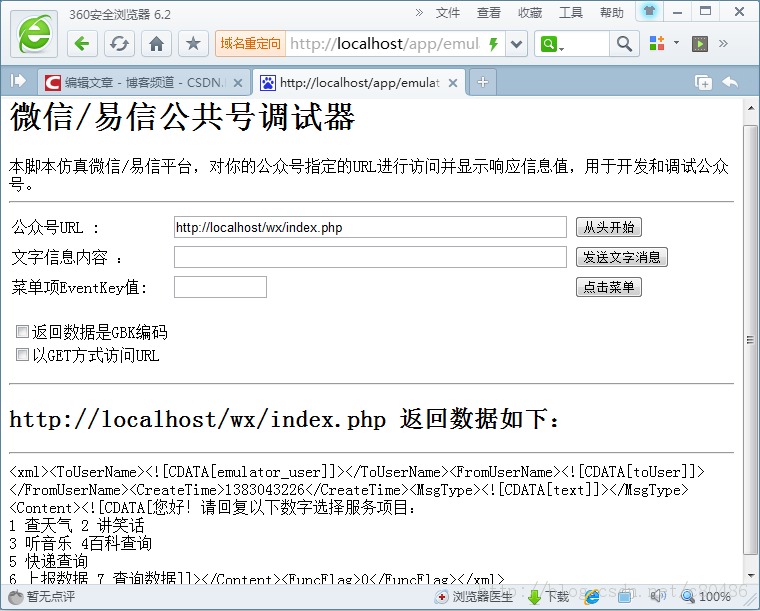Click the screenshot window icon in status bar
The width and height of the screenshot is (760, 611).
(x=625, y=597)
